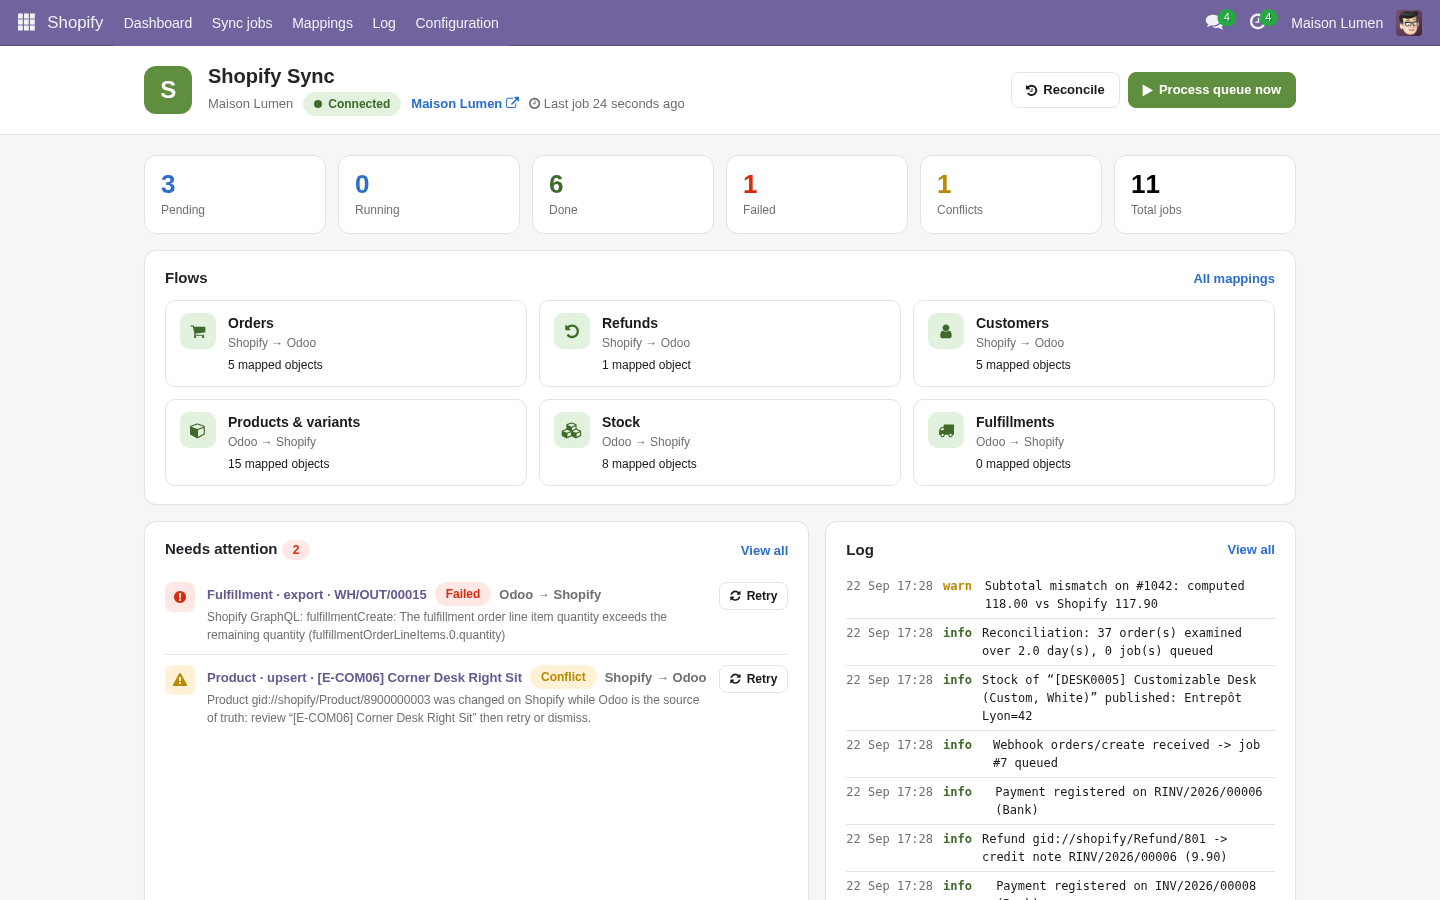The image size is (1440, 900).
Task: Open the Done jobs stat card
Action: click(x=623, y=195)
